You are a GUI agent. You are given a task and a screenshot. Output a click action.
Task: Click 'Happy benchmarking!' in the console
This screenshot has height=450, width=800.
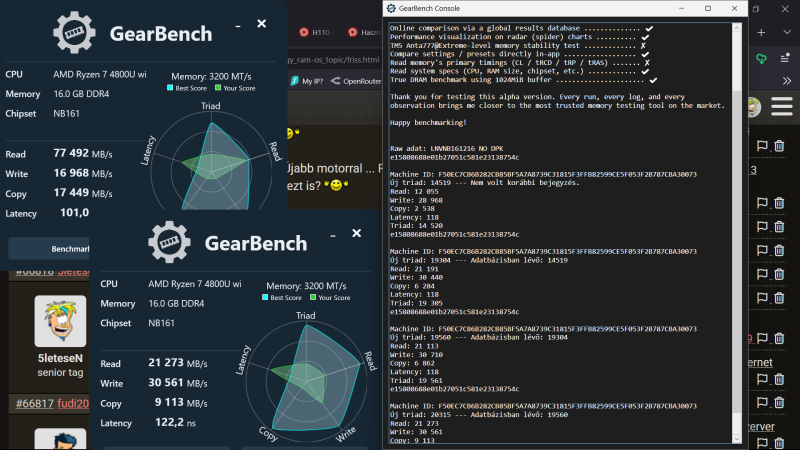click(428, 122)
